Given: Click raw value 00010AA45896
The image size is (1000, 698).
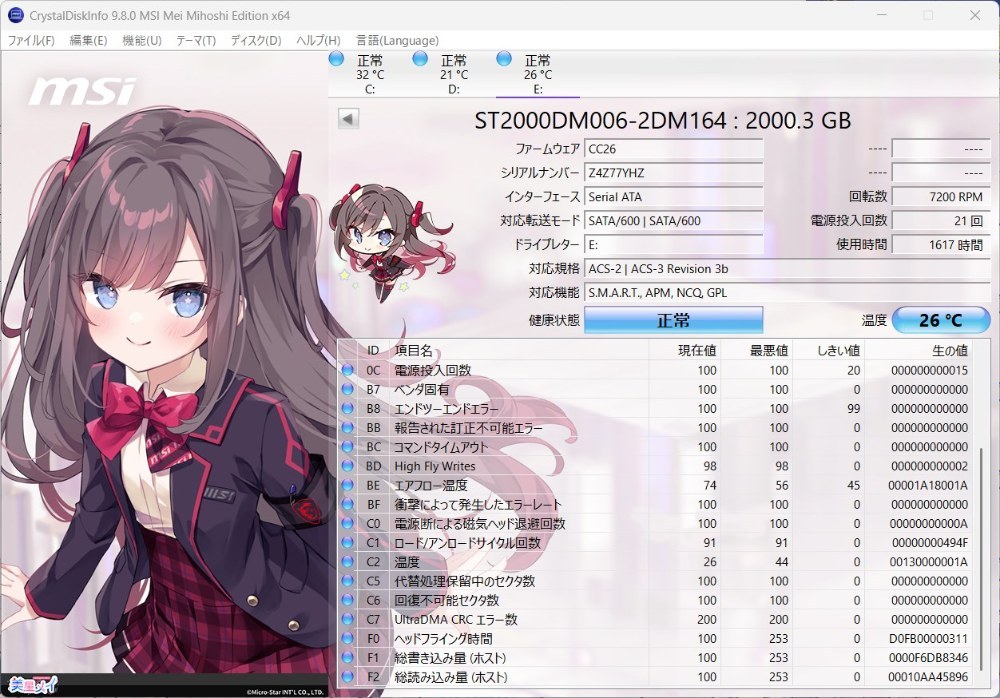Looking at the screenshot, I should click(x=928, y=676).
